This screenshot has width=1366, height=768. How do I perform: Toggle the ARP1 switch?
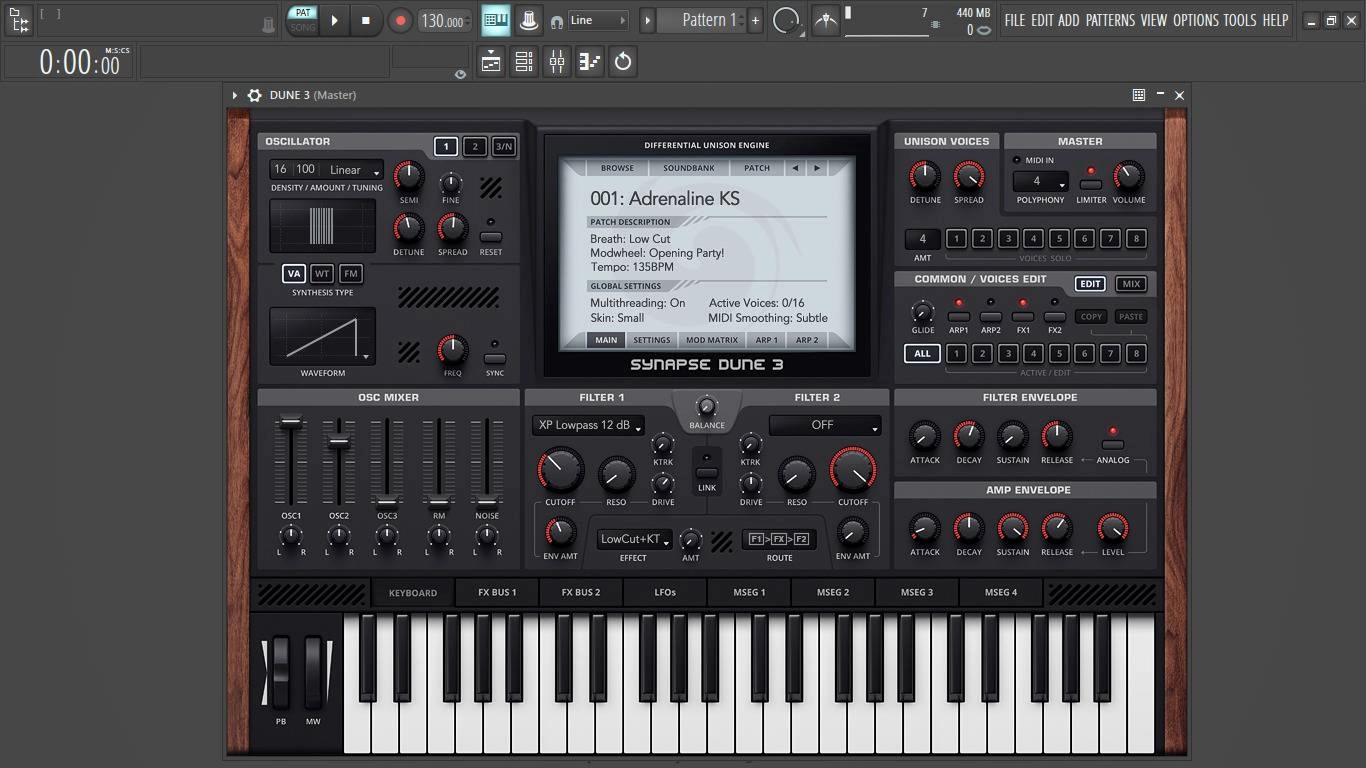959,316
